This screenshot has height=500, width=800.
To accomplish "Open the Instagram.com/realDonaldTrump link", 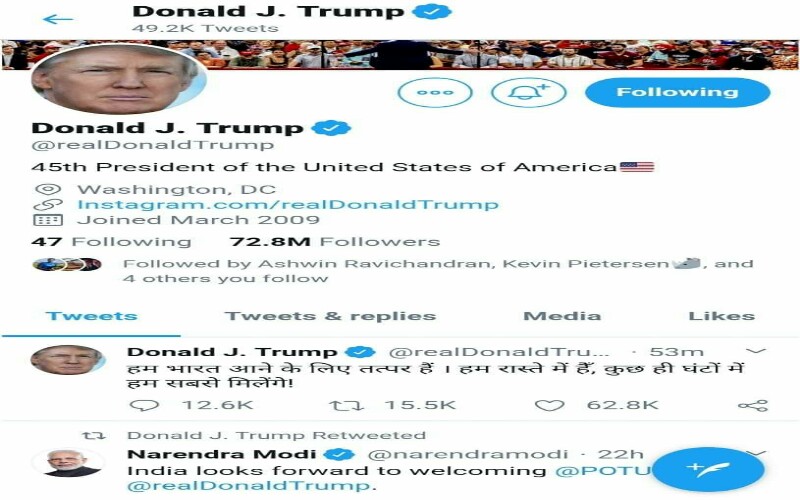I will [x=288, y=205].
